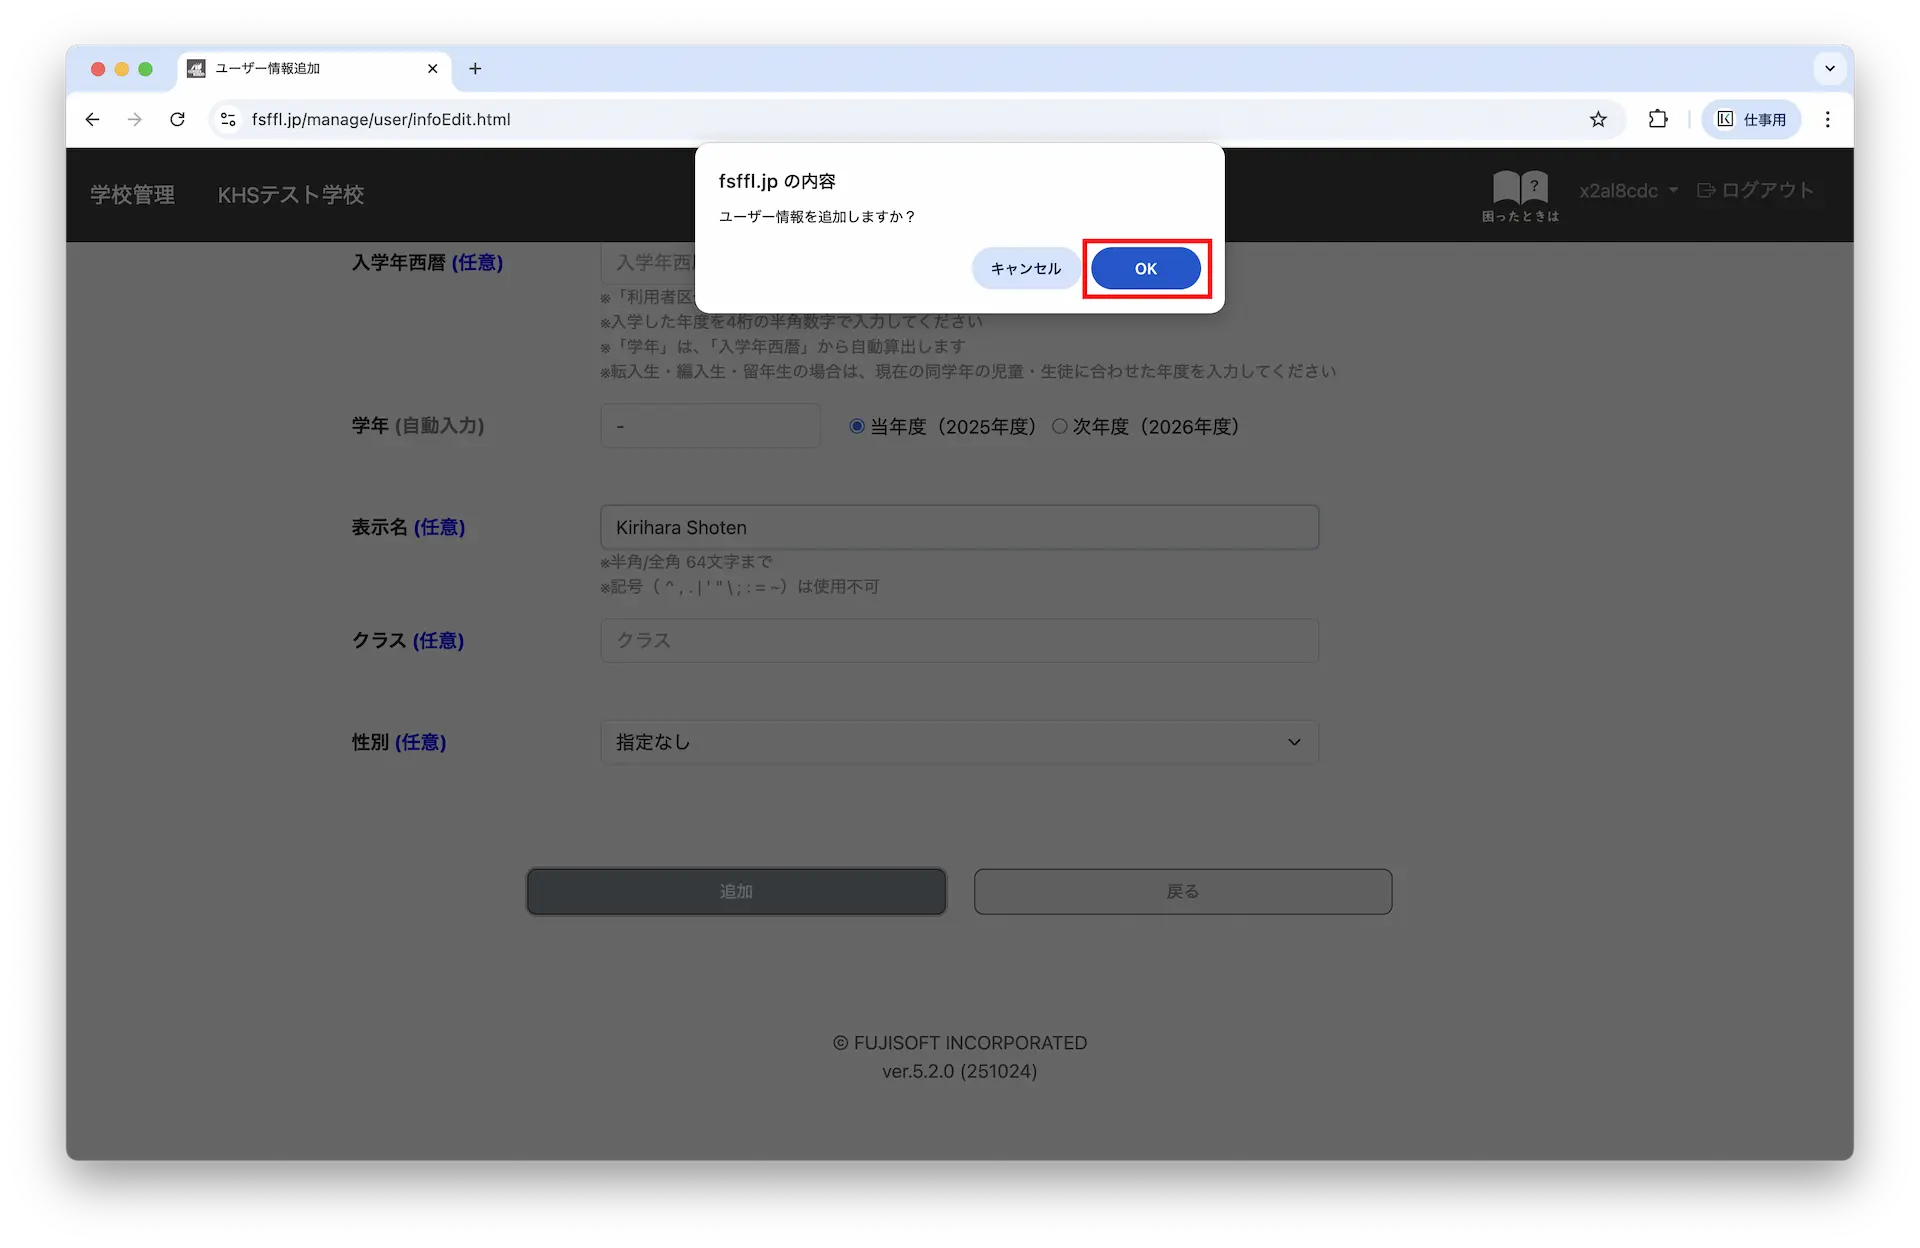
Task: Open Chrome three-dot menu
Action: [1827, 119]
